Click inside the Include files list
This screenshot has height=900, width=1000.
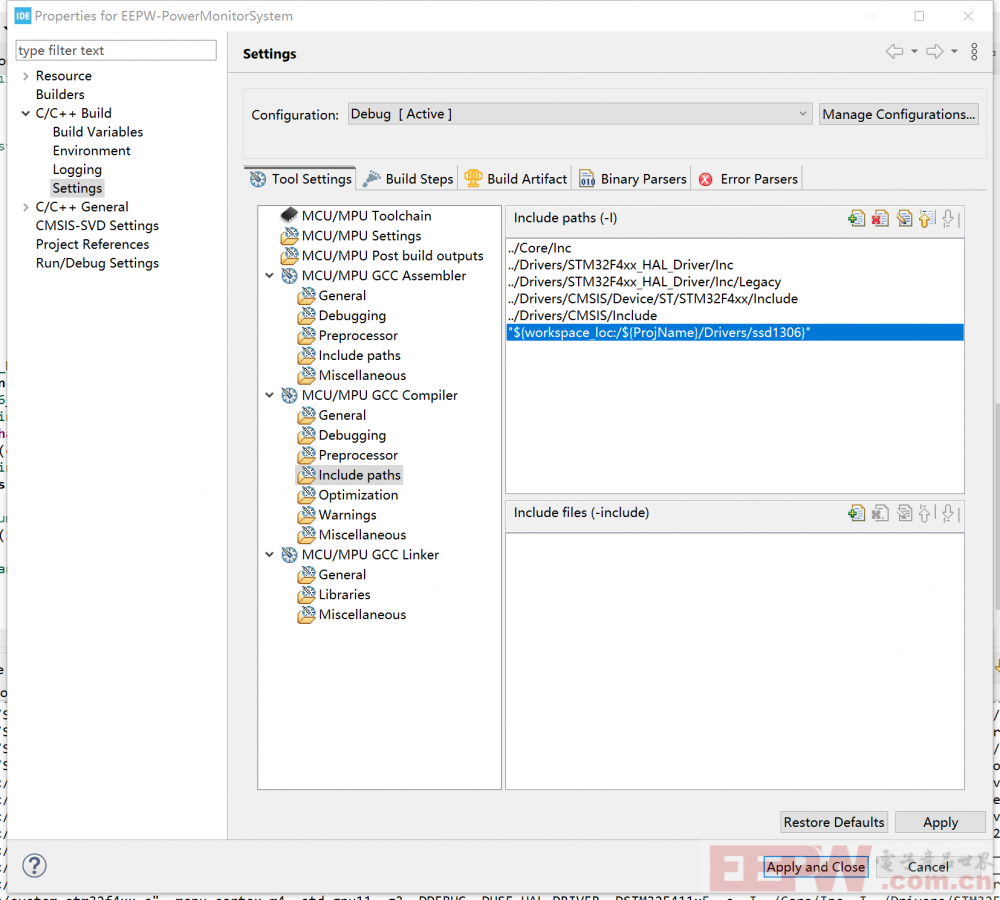point(735,661)
